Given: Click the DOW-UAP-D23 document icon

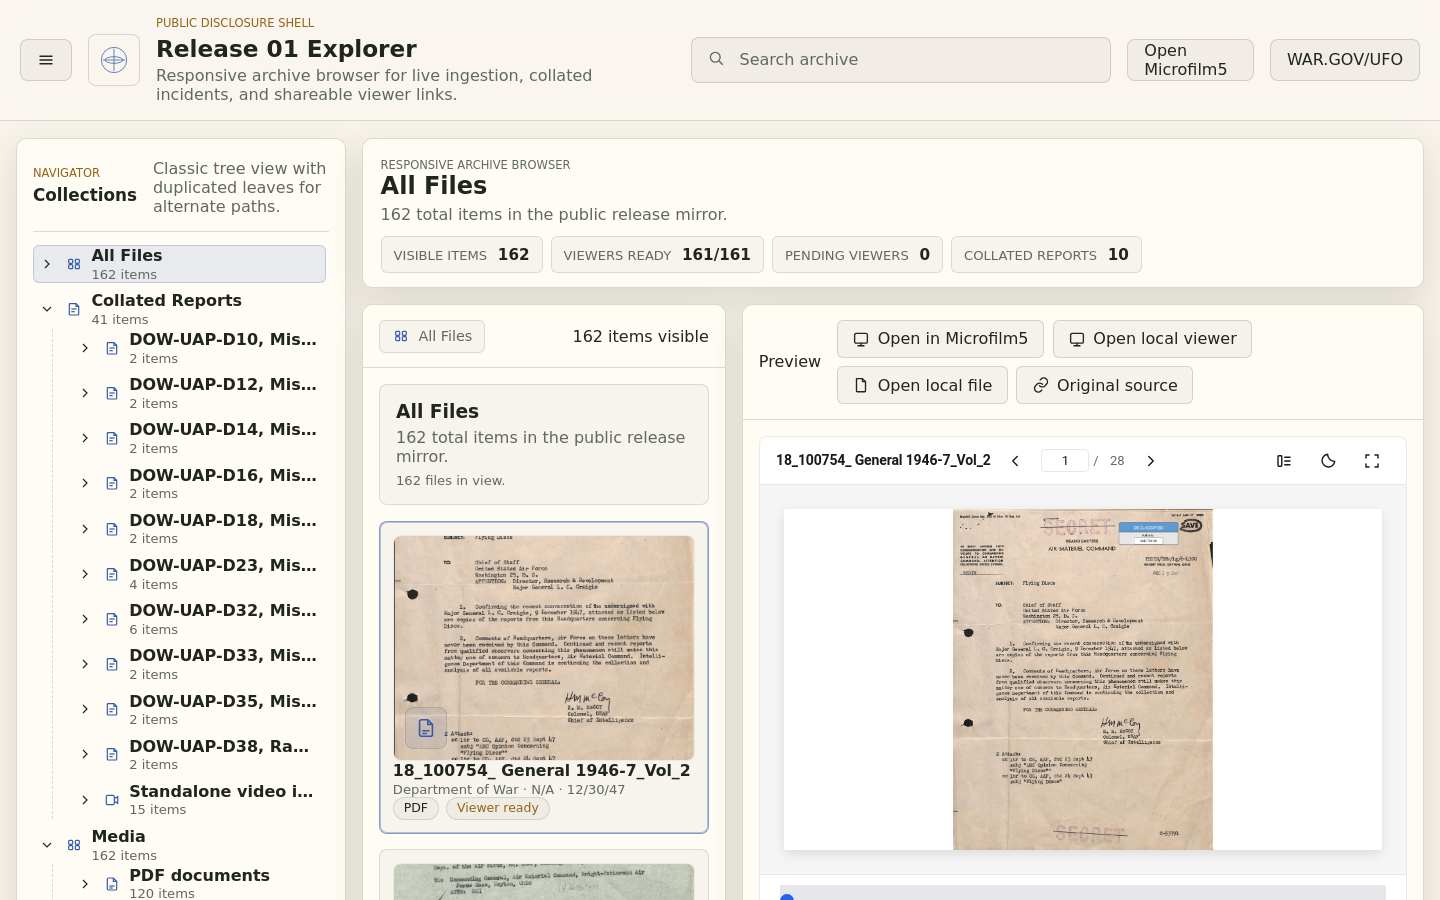Looking at the screenshot, I should (112, 574).
